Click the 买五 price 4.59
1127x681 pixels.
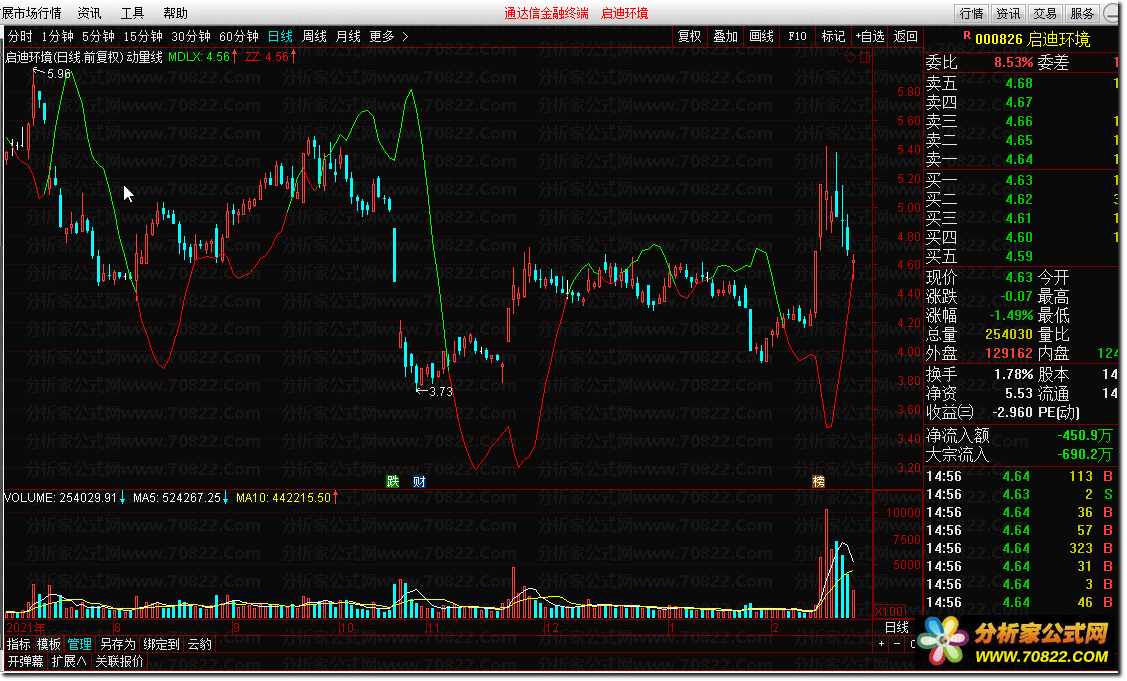click(x=1018, y=257)
